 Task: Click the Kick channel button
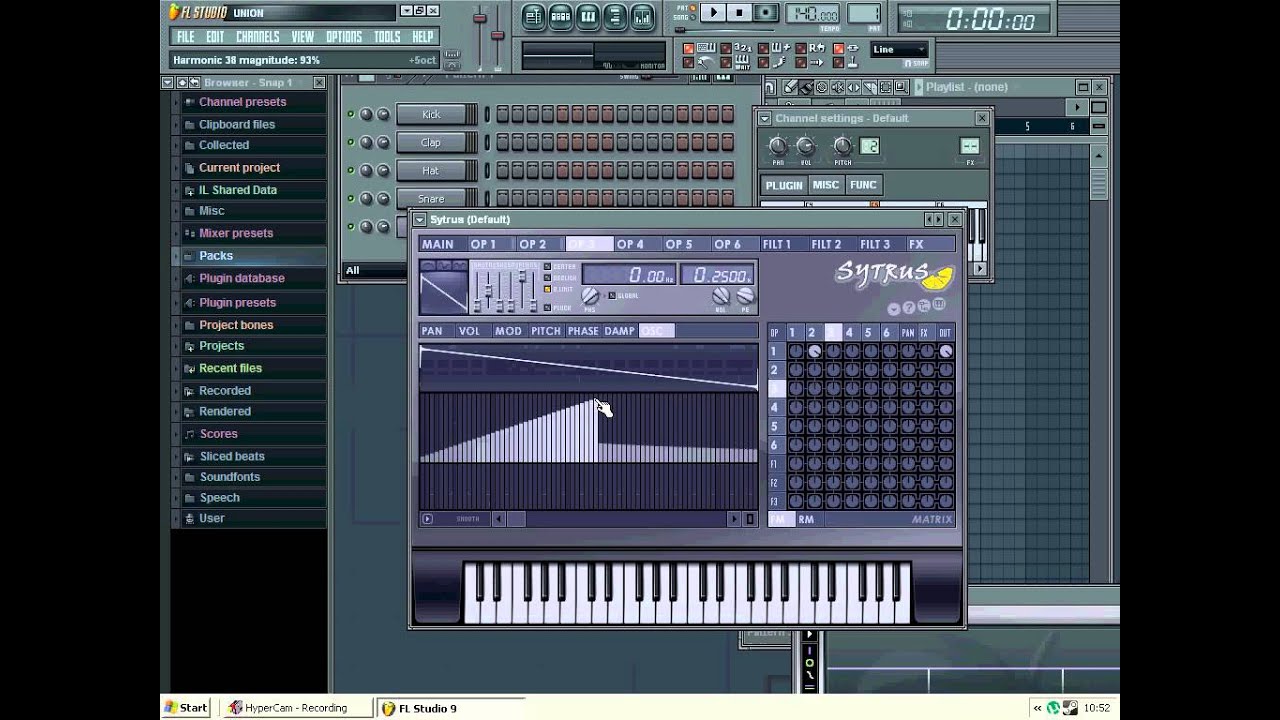click(x=430, y=114)
